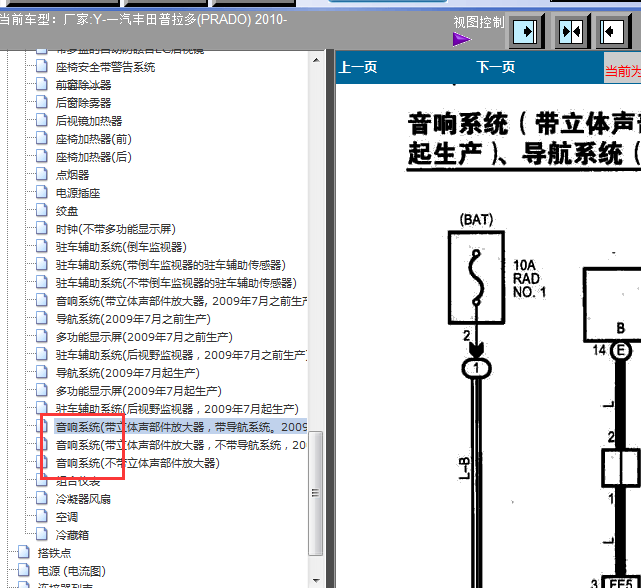Viewport: 641px width, 588px height.
Task: Go to previous page with 上一页
Action: (x=358, y=67)
